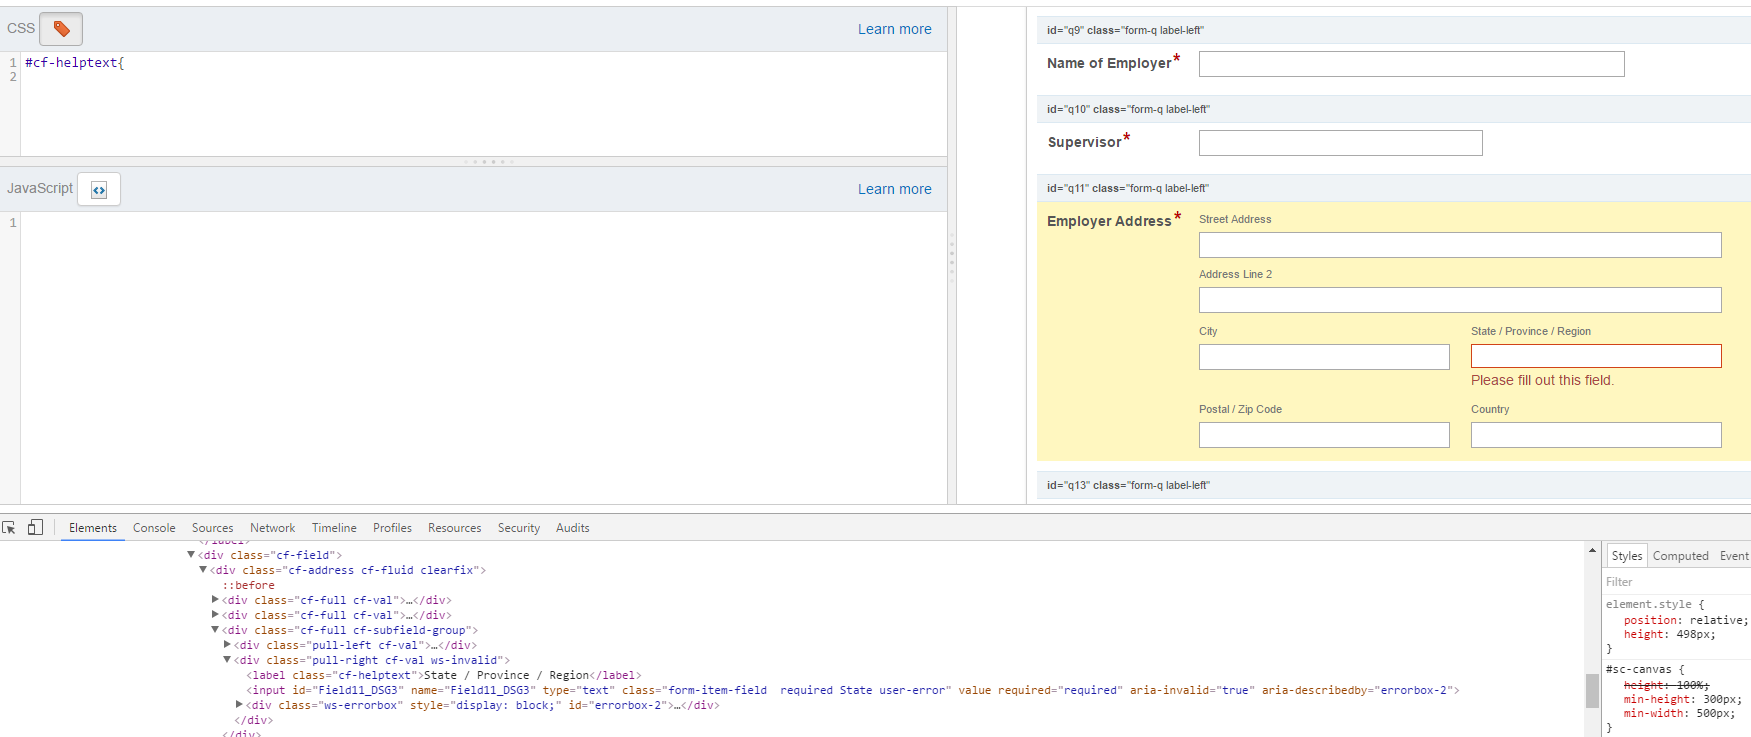Open JavaScript panel Learn more link
Screen dimensions: 1751x737
[894, 189]
